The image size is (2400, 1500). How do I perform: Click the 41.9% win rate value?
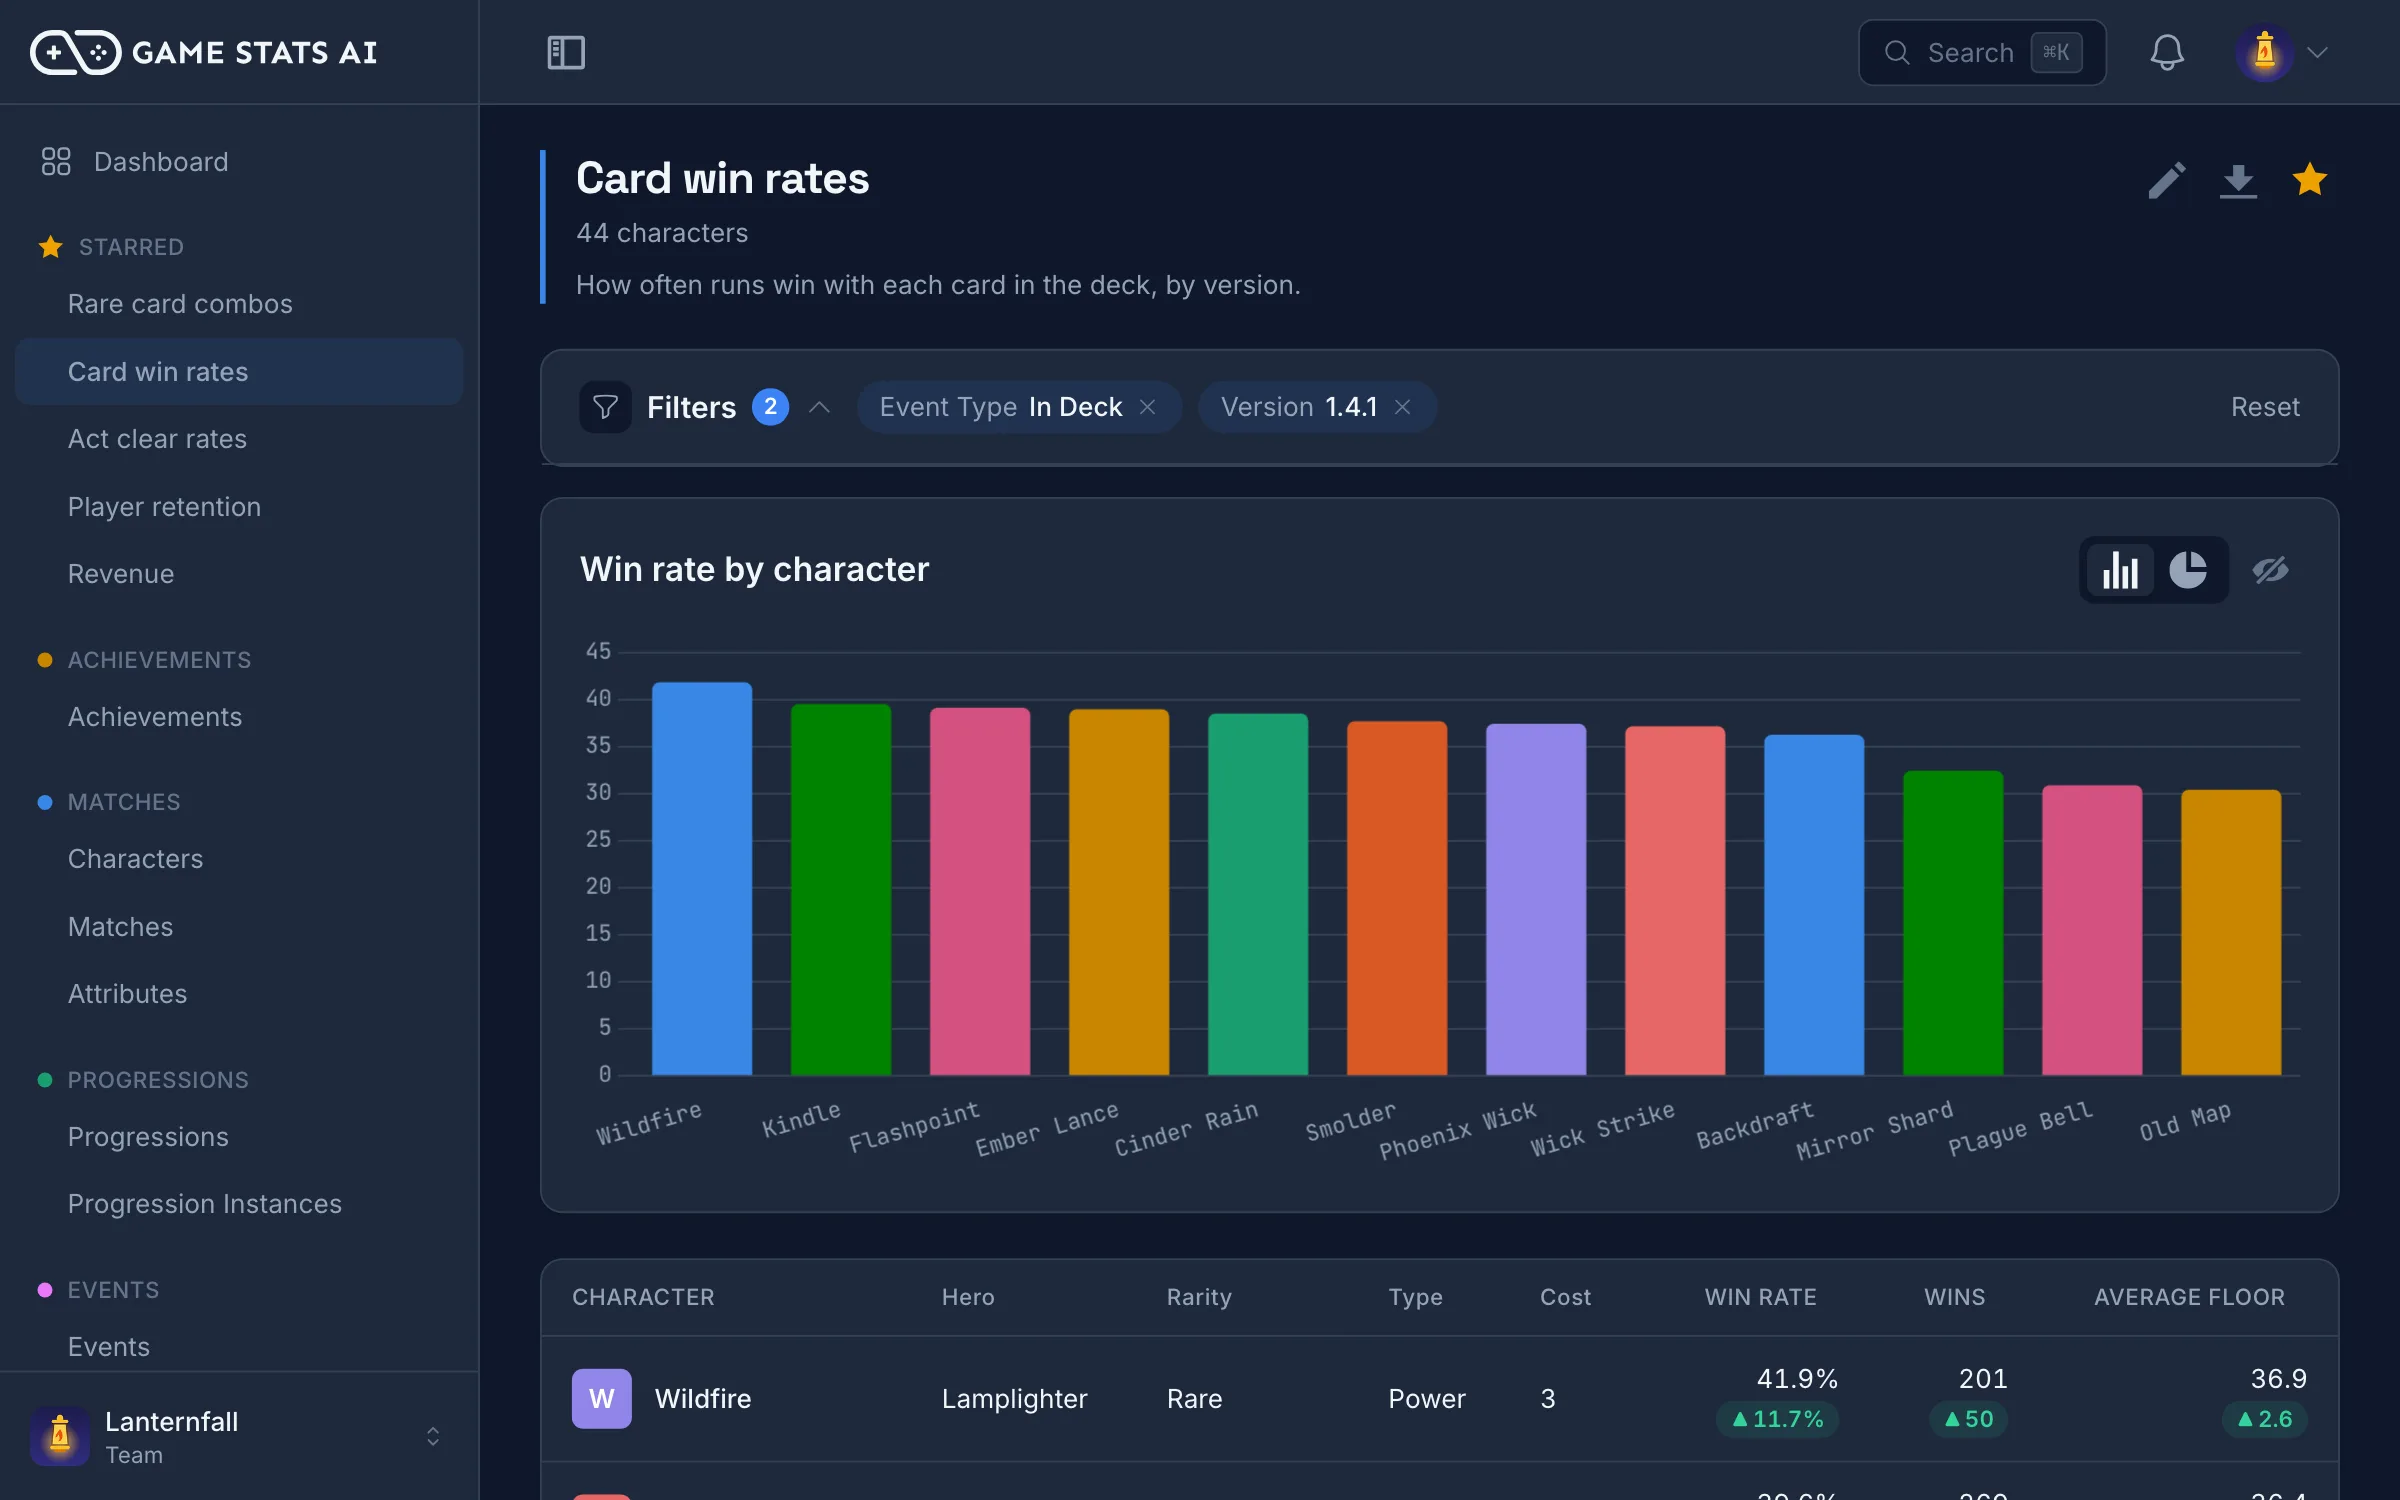1797,1379
